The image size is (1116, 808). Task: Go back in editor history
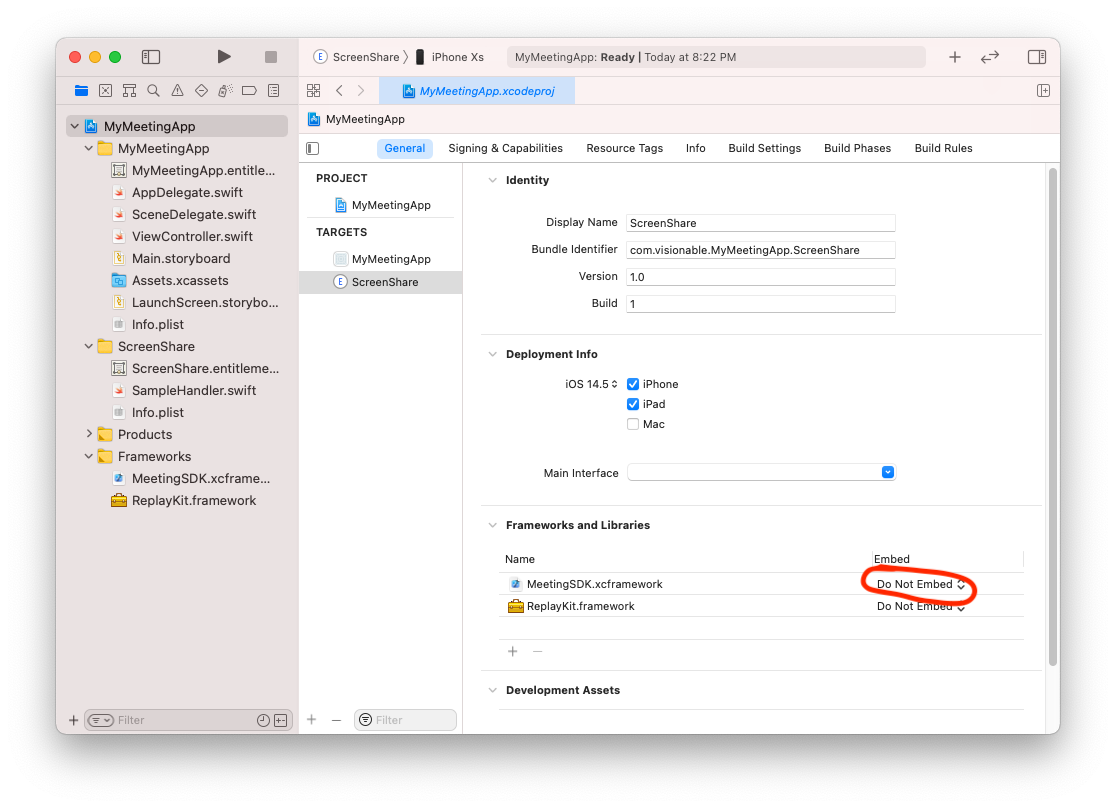tap(339, 90)
